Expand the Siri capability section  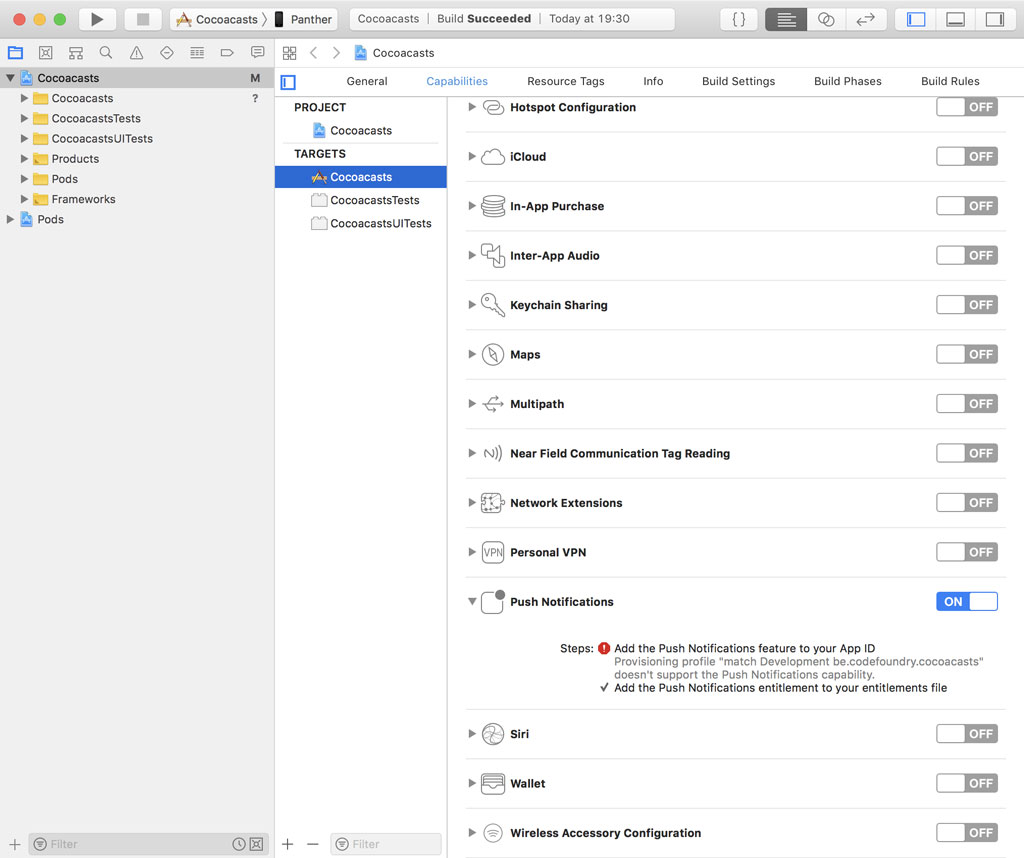coord(472,734)
